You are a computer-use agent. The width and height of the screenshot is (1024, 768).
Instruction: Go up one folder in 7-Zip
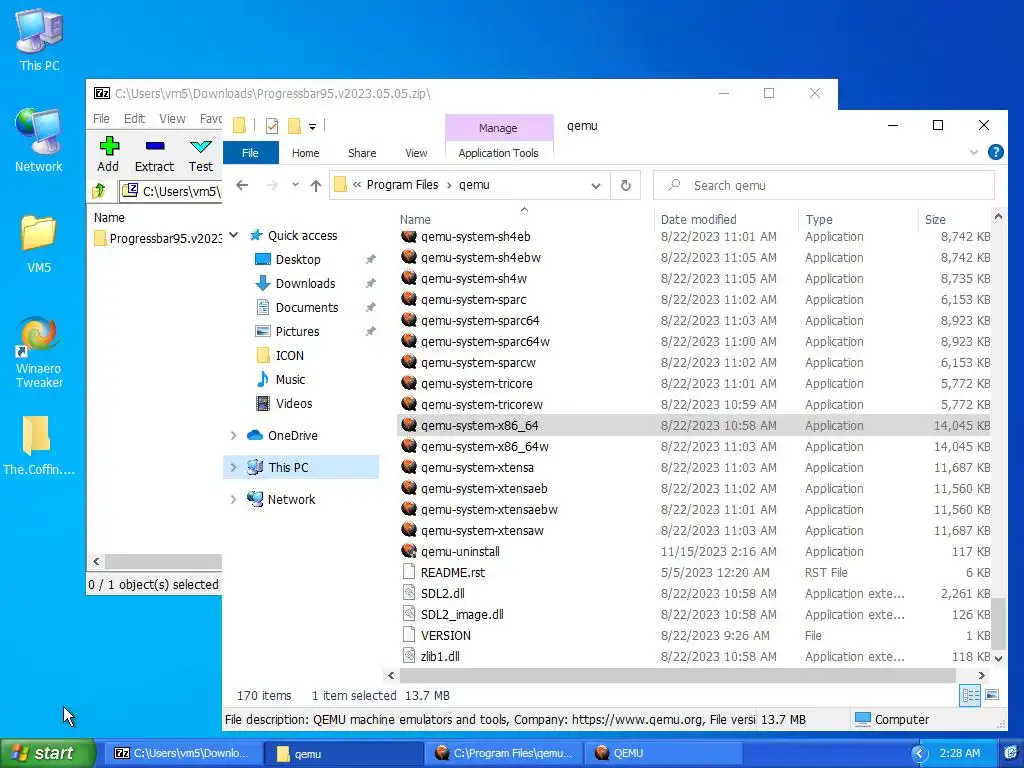tap(99, 191)
